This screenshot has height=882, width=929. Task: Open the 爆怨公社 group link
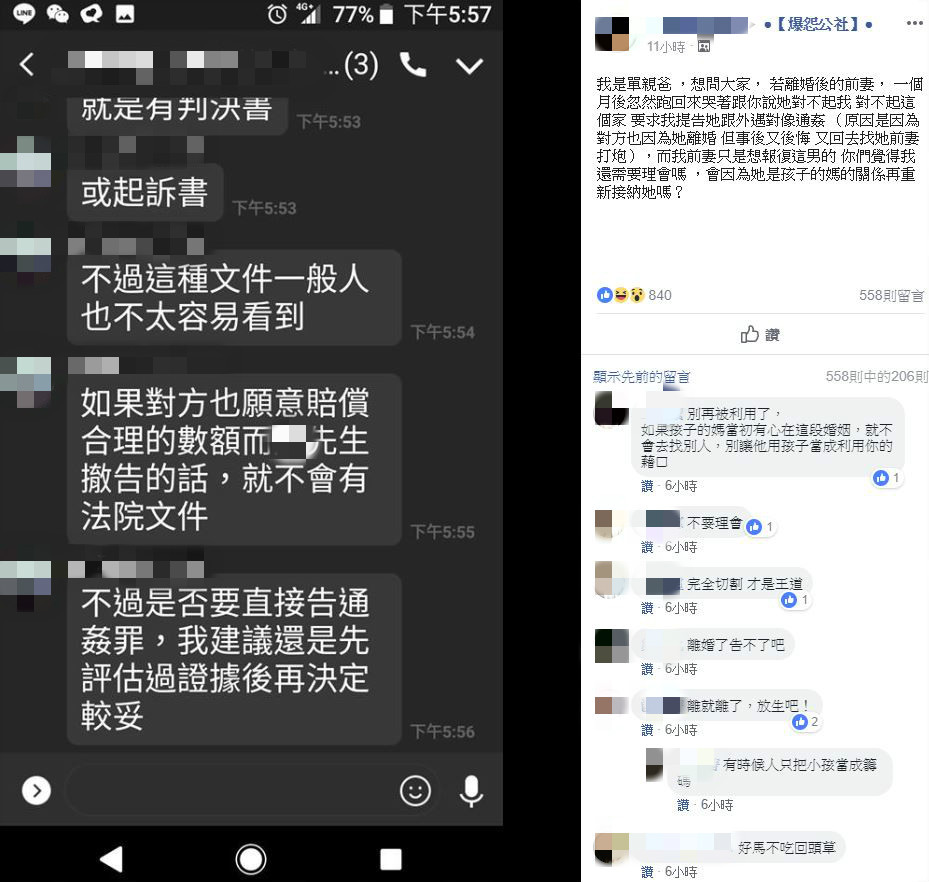pos(818,24)
